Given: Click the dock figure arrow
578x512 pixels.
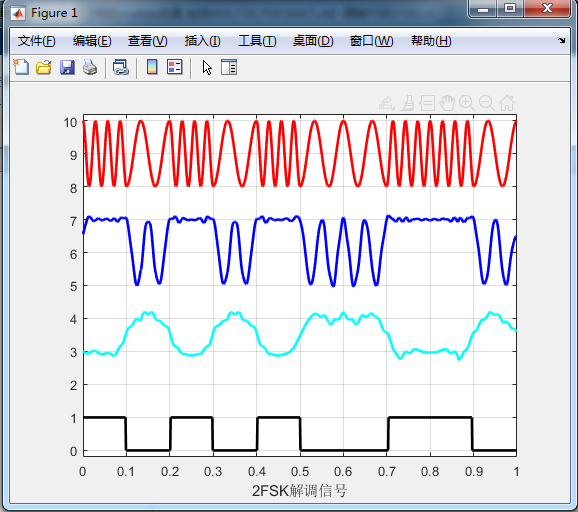Looking at the screenshot, I should 561,41.
